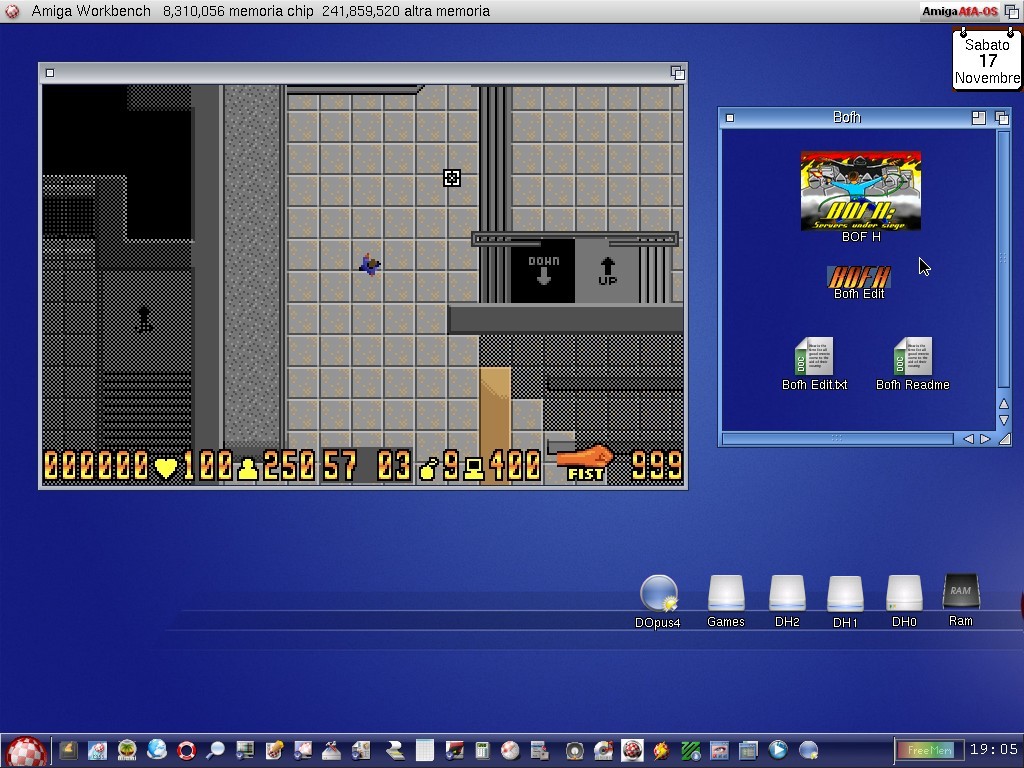The image size is (1024, 768).
Task: Click the vertical scrollbar of Bofh window
Action: coord(1004,258)
